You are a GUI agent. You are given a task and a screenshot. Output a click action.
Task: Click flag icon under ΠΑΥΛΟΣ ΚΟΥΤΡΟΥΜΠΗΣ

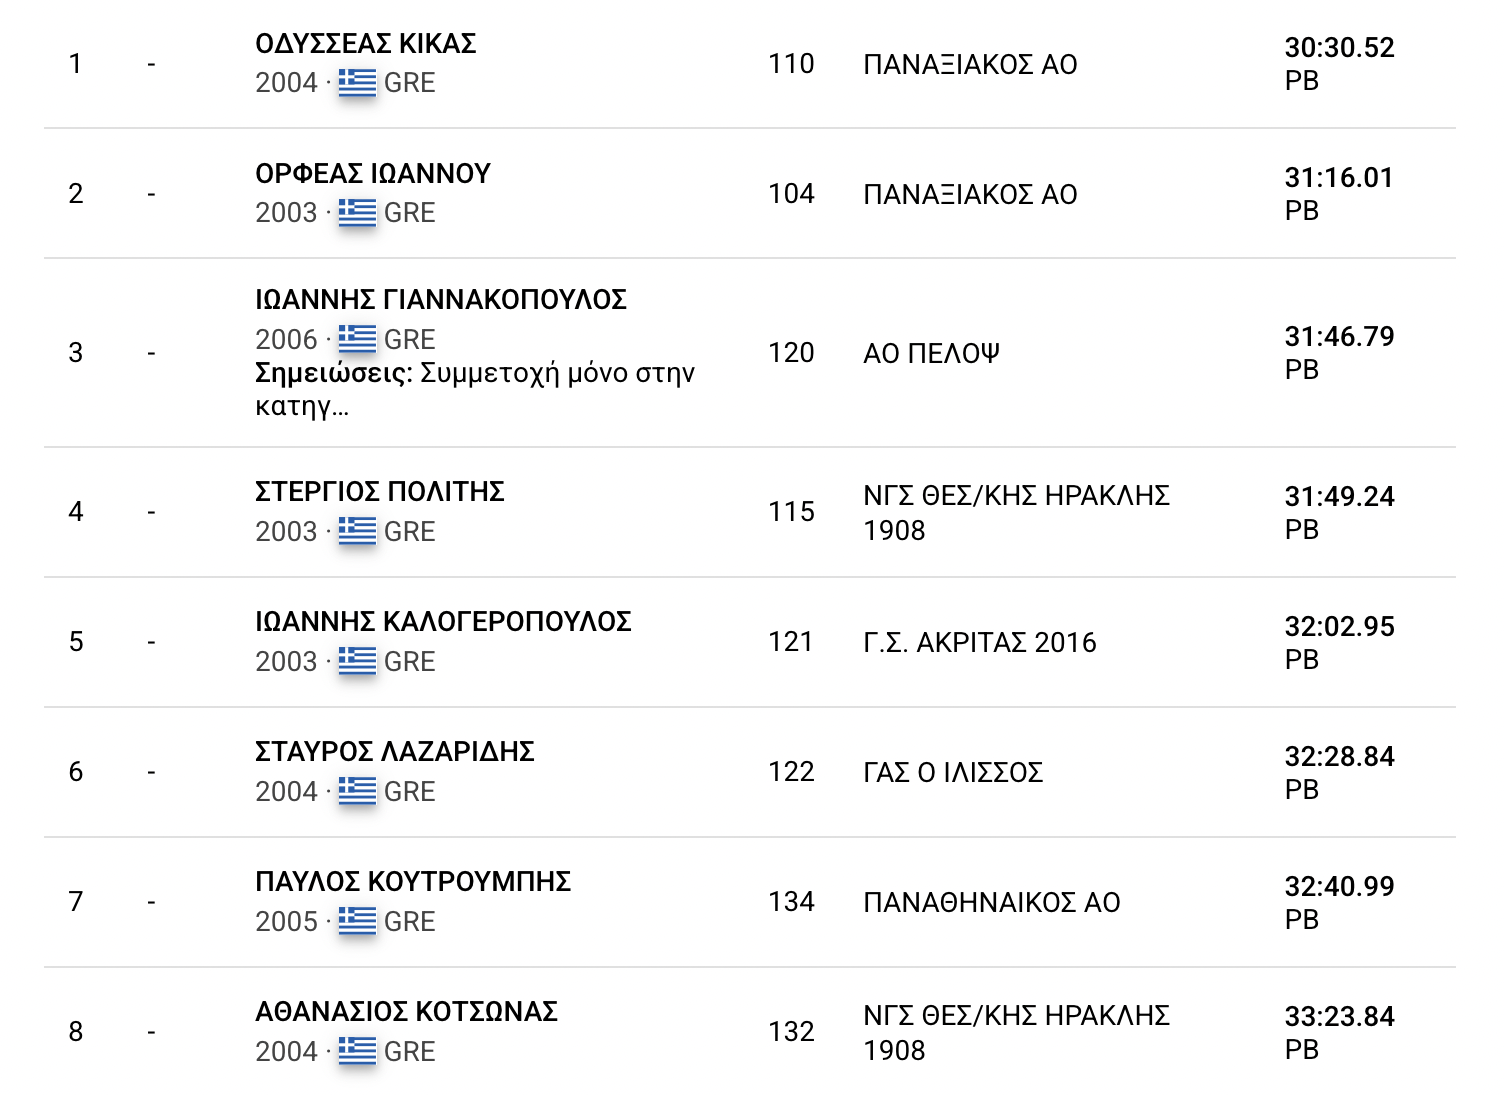click(x=357, y=921)
